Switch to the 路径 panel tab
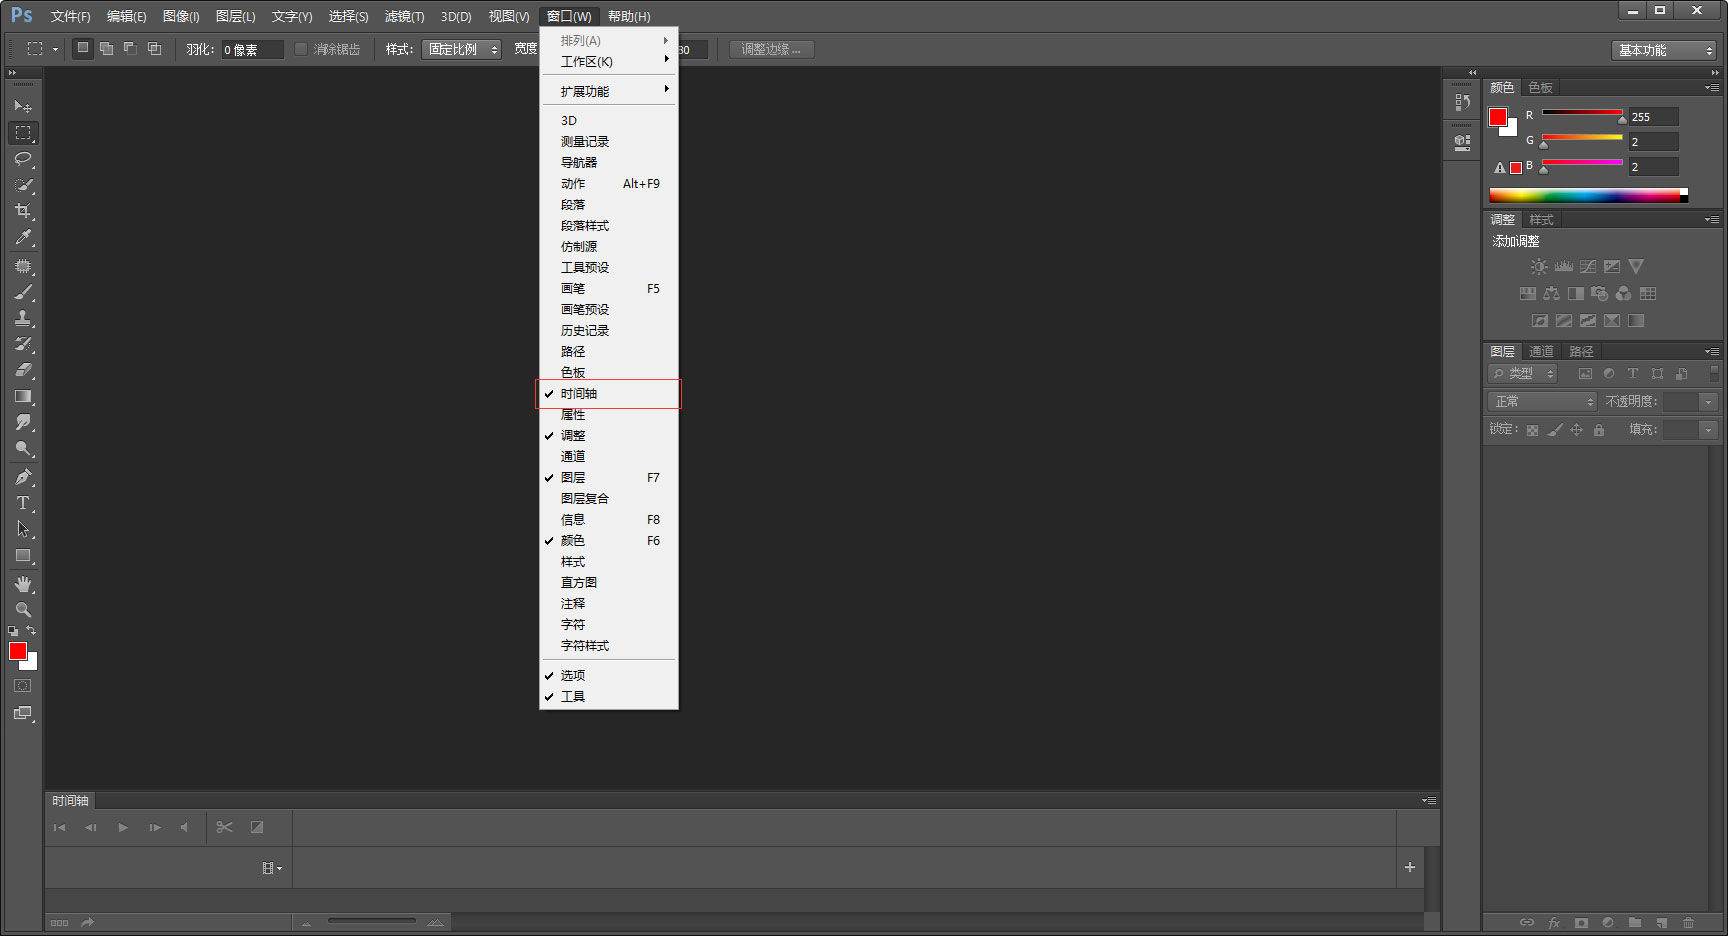 1581,352
